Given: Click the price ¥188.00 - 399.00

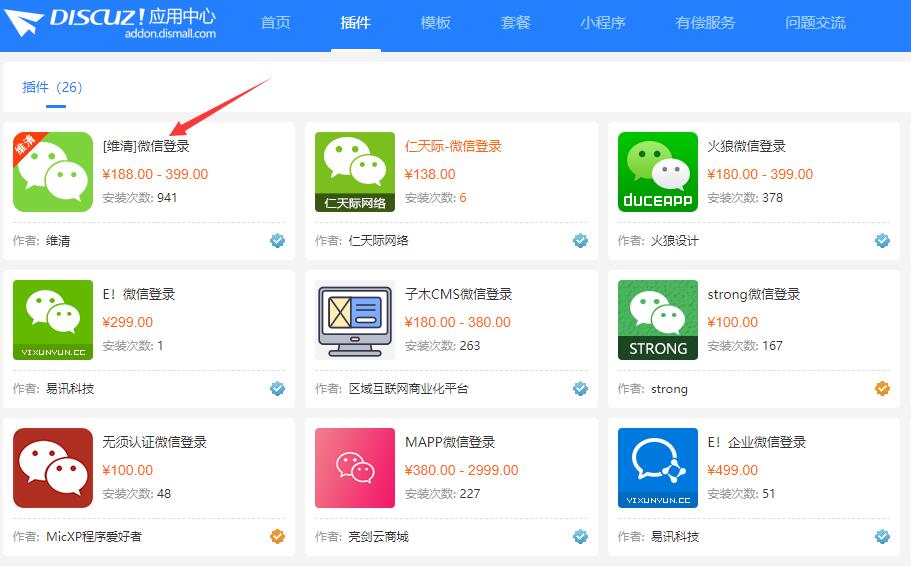Looking at the screenshot, I should (155, 174).
